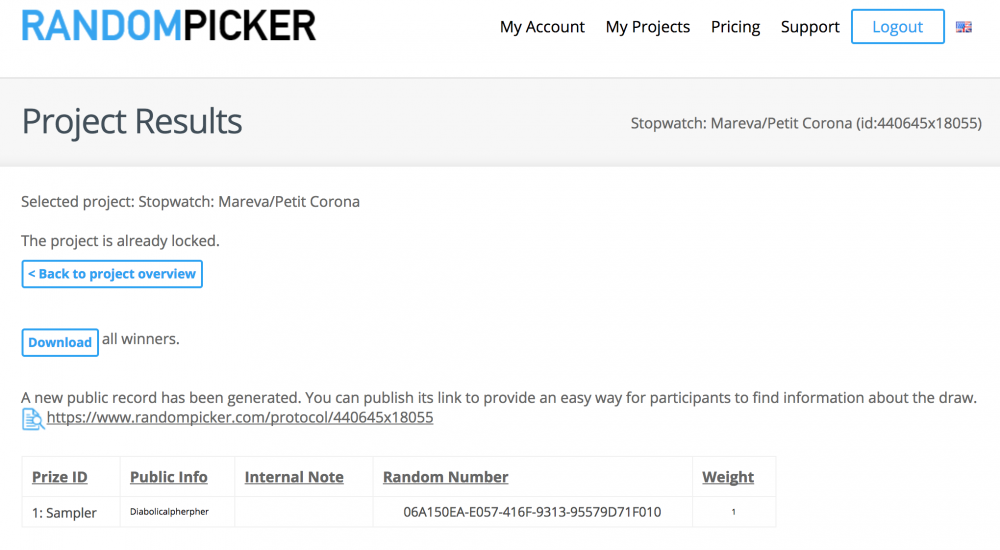Viewport: 1000px width, 550px height.
Task: Click the protocol document icon
Action: (33, 419)
